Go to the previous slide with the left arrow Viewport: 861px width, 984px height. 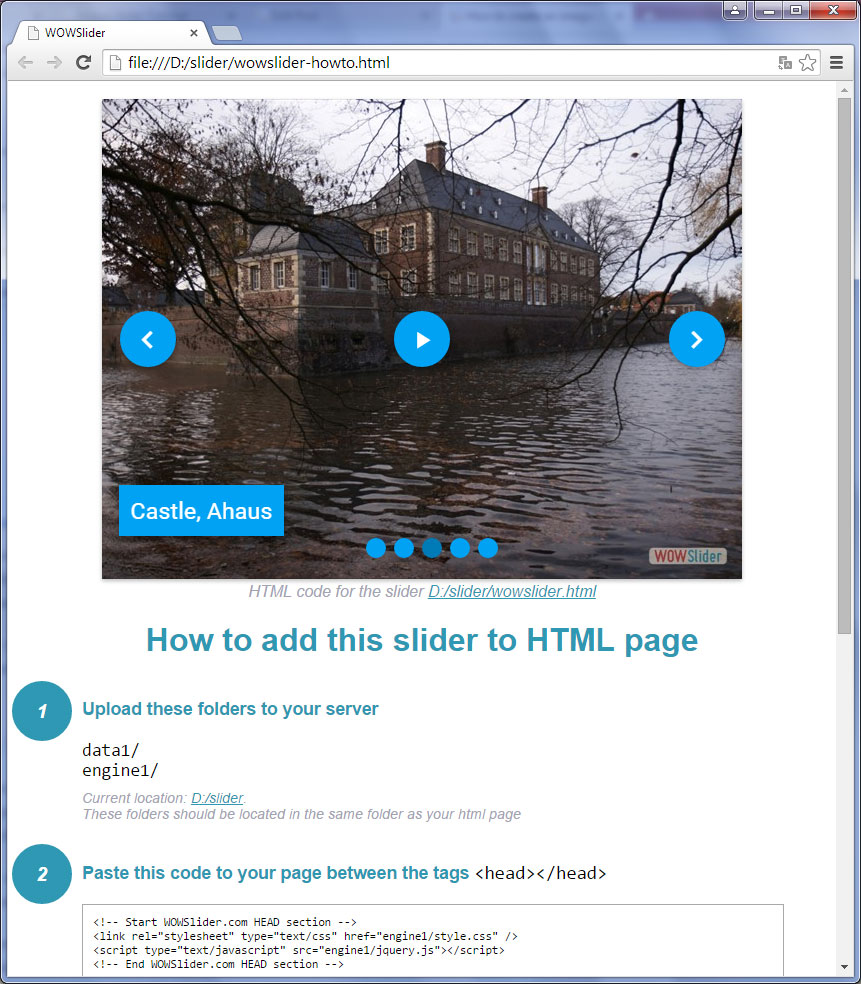[x=147, y=339]
